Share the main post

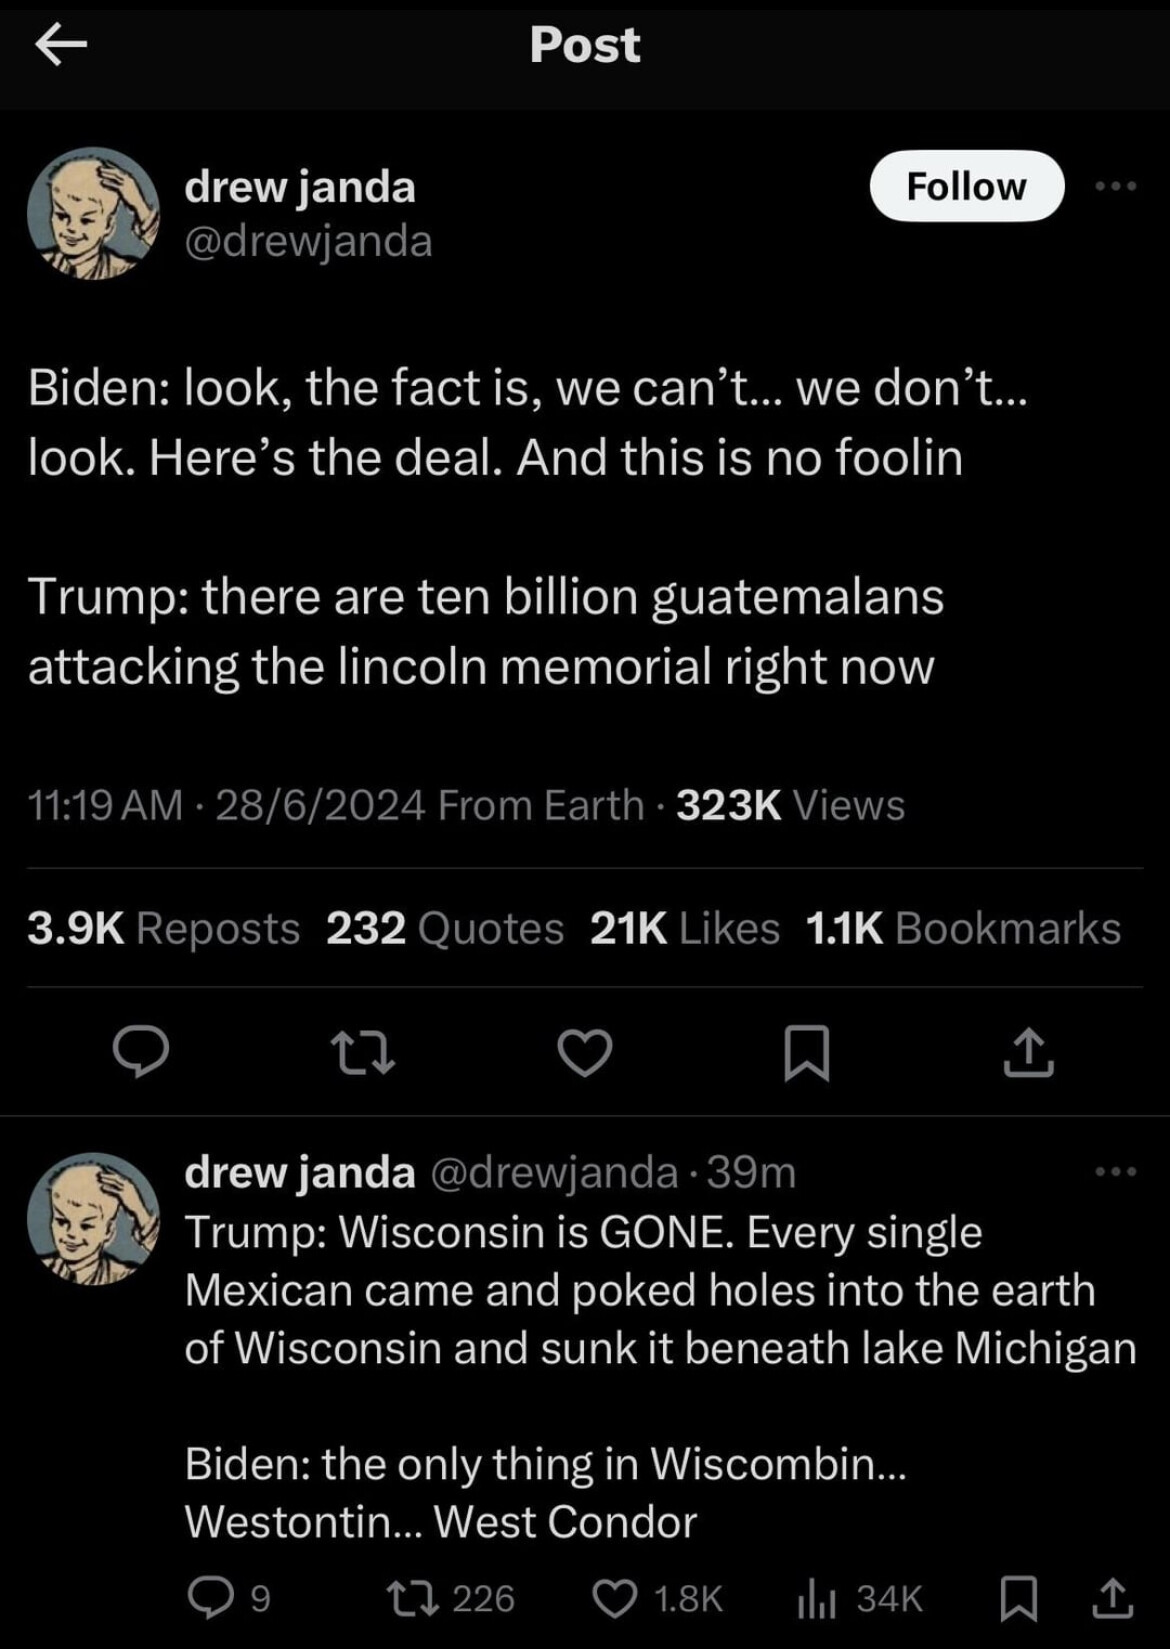(x=1028, y=1053)
